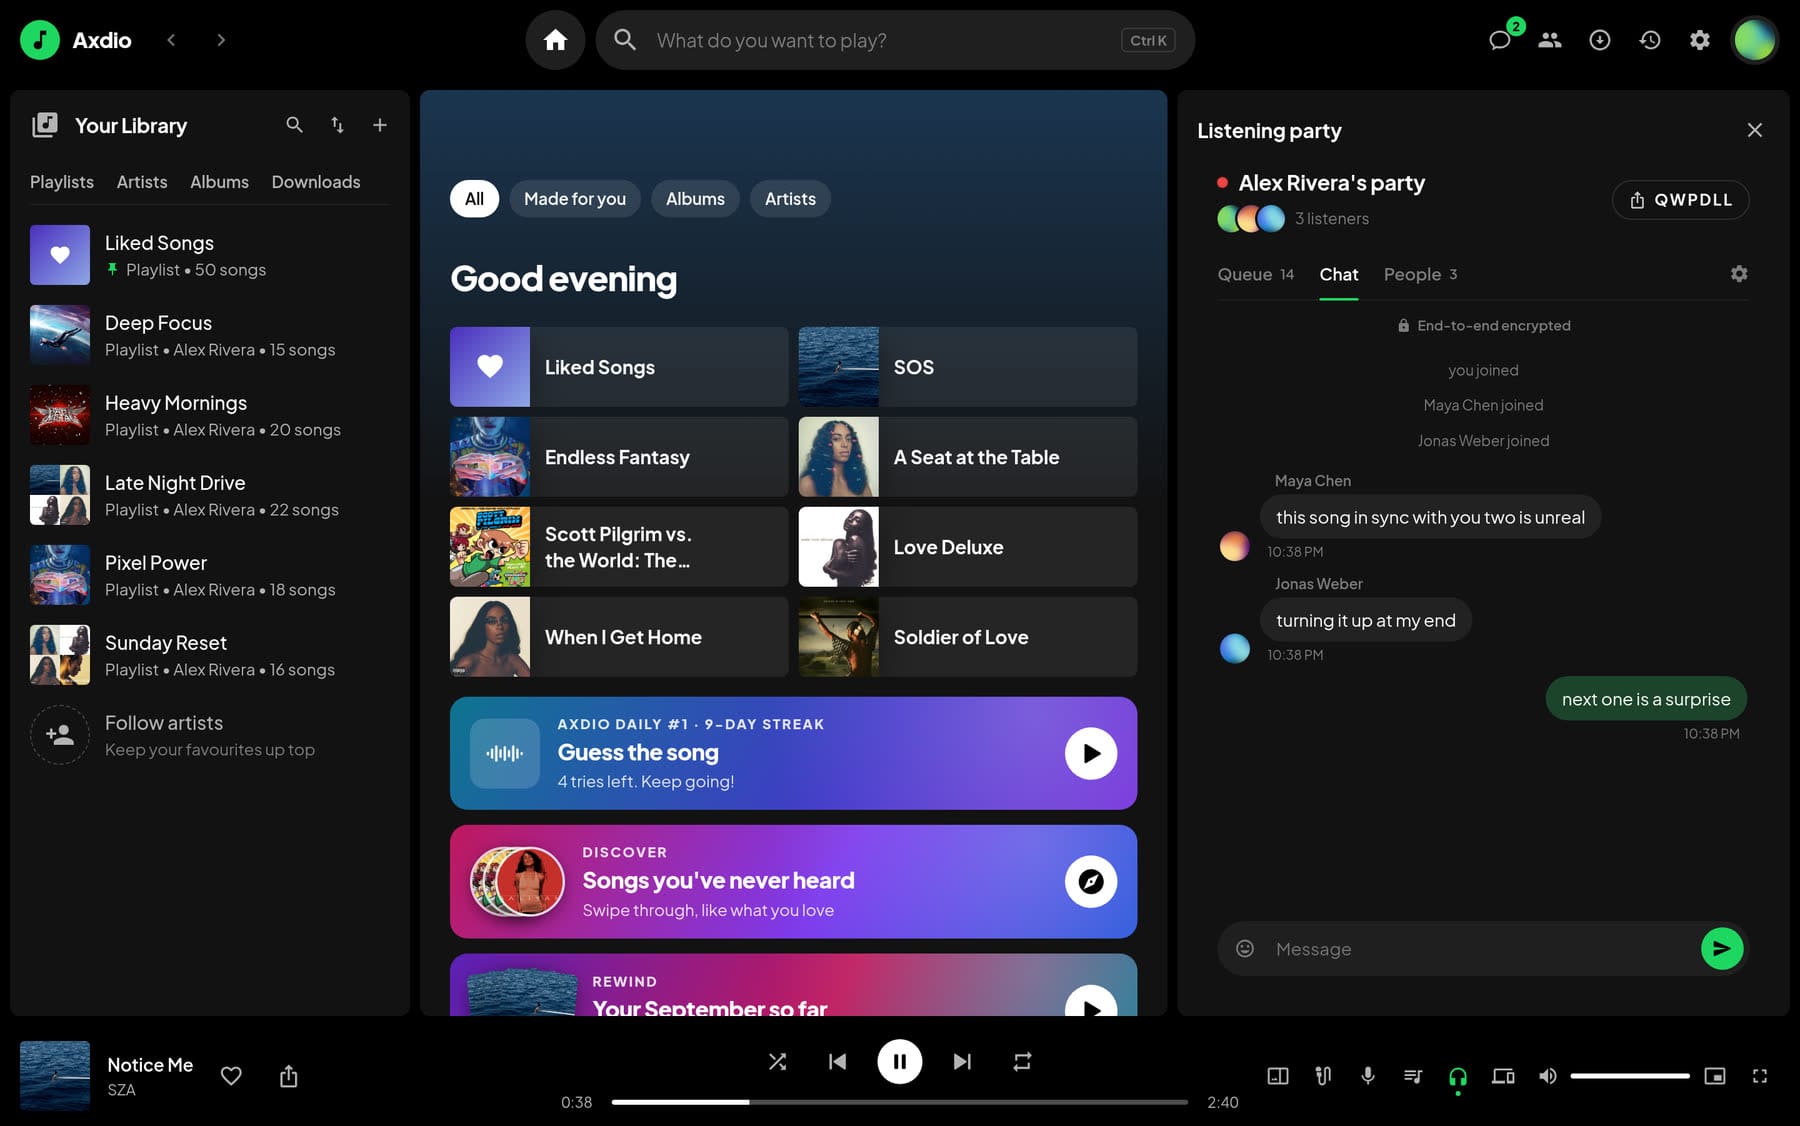Switch to the People tab
Screen dimensions: 1800x1126
coord(1421,274)
